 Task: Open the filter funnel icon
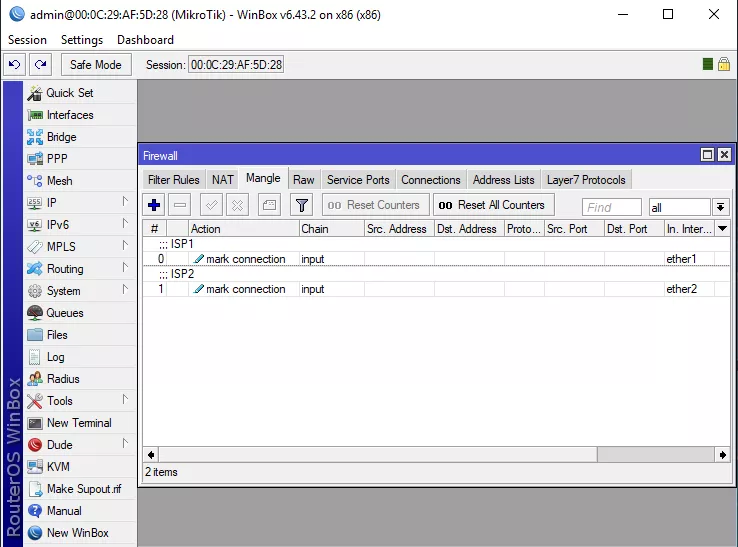pos(302,205)
